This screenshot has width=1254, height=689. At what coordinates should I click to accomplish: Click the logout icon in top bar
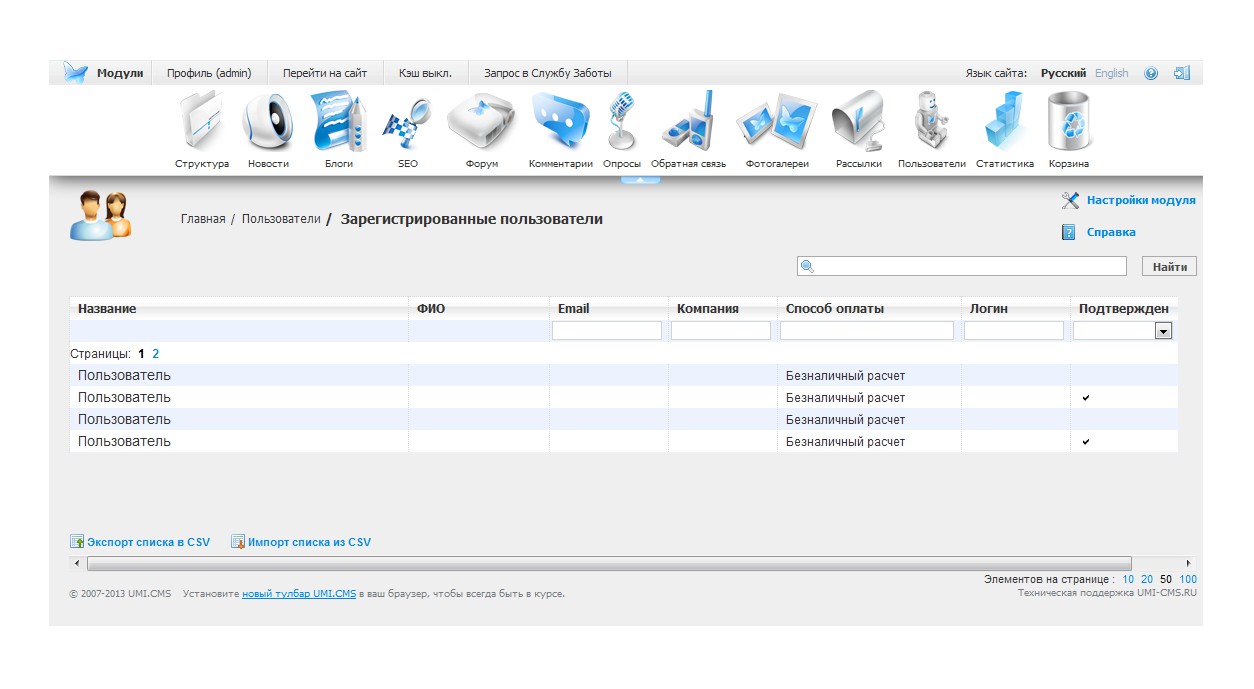coord(1182,73)
